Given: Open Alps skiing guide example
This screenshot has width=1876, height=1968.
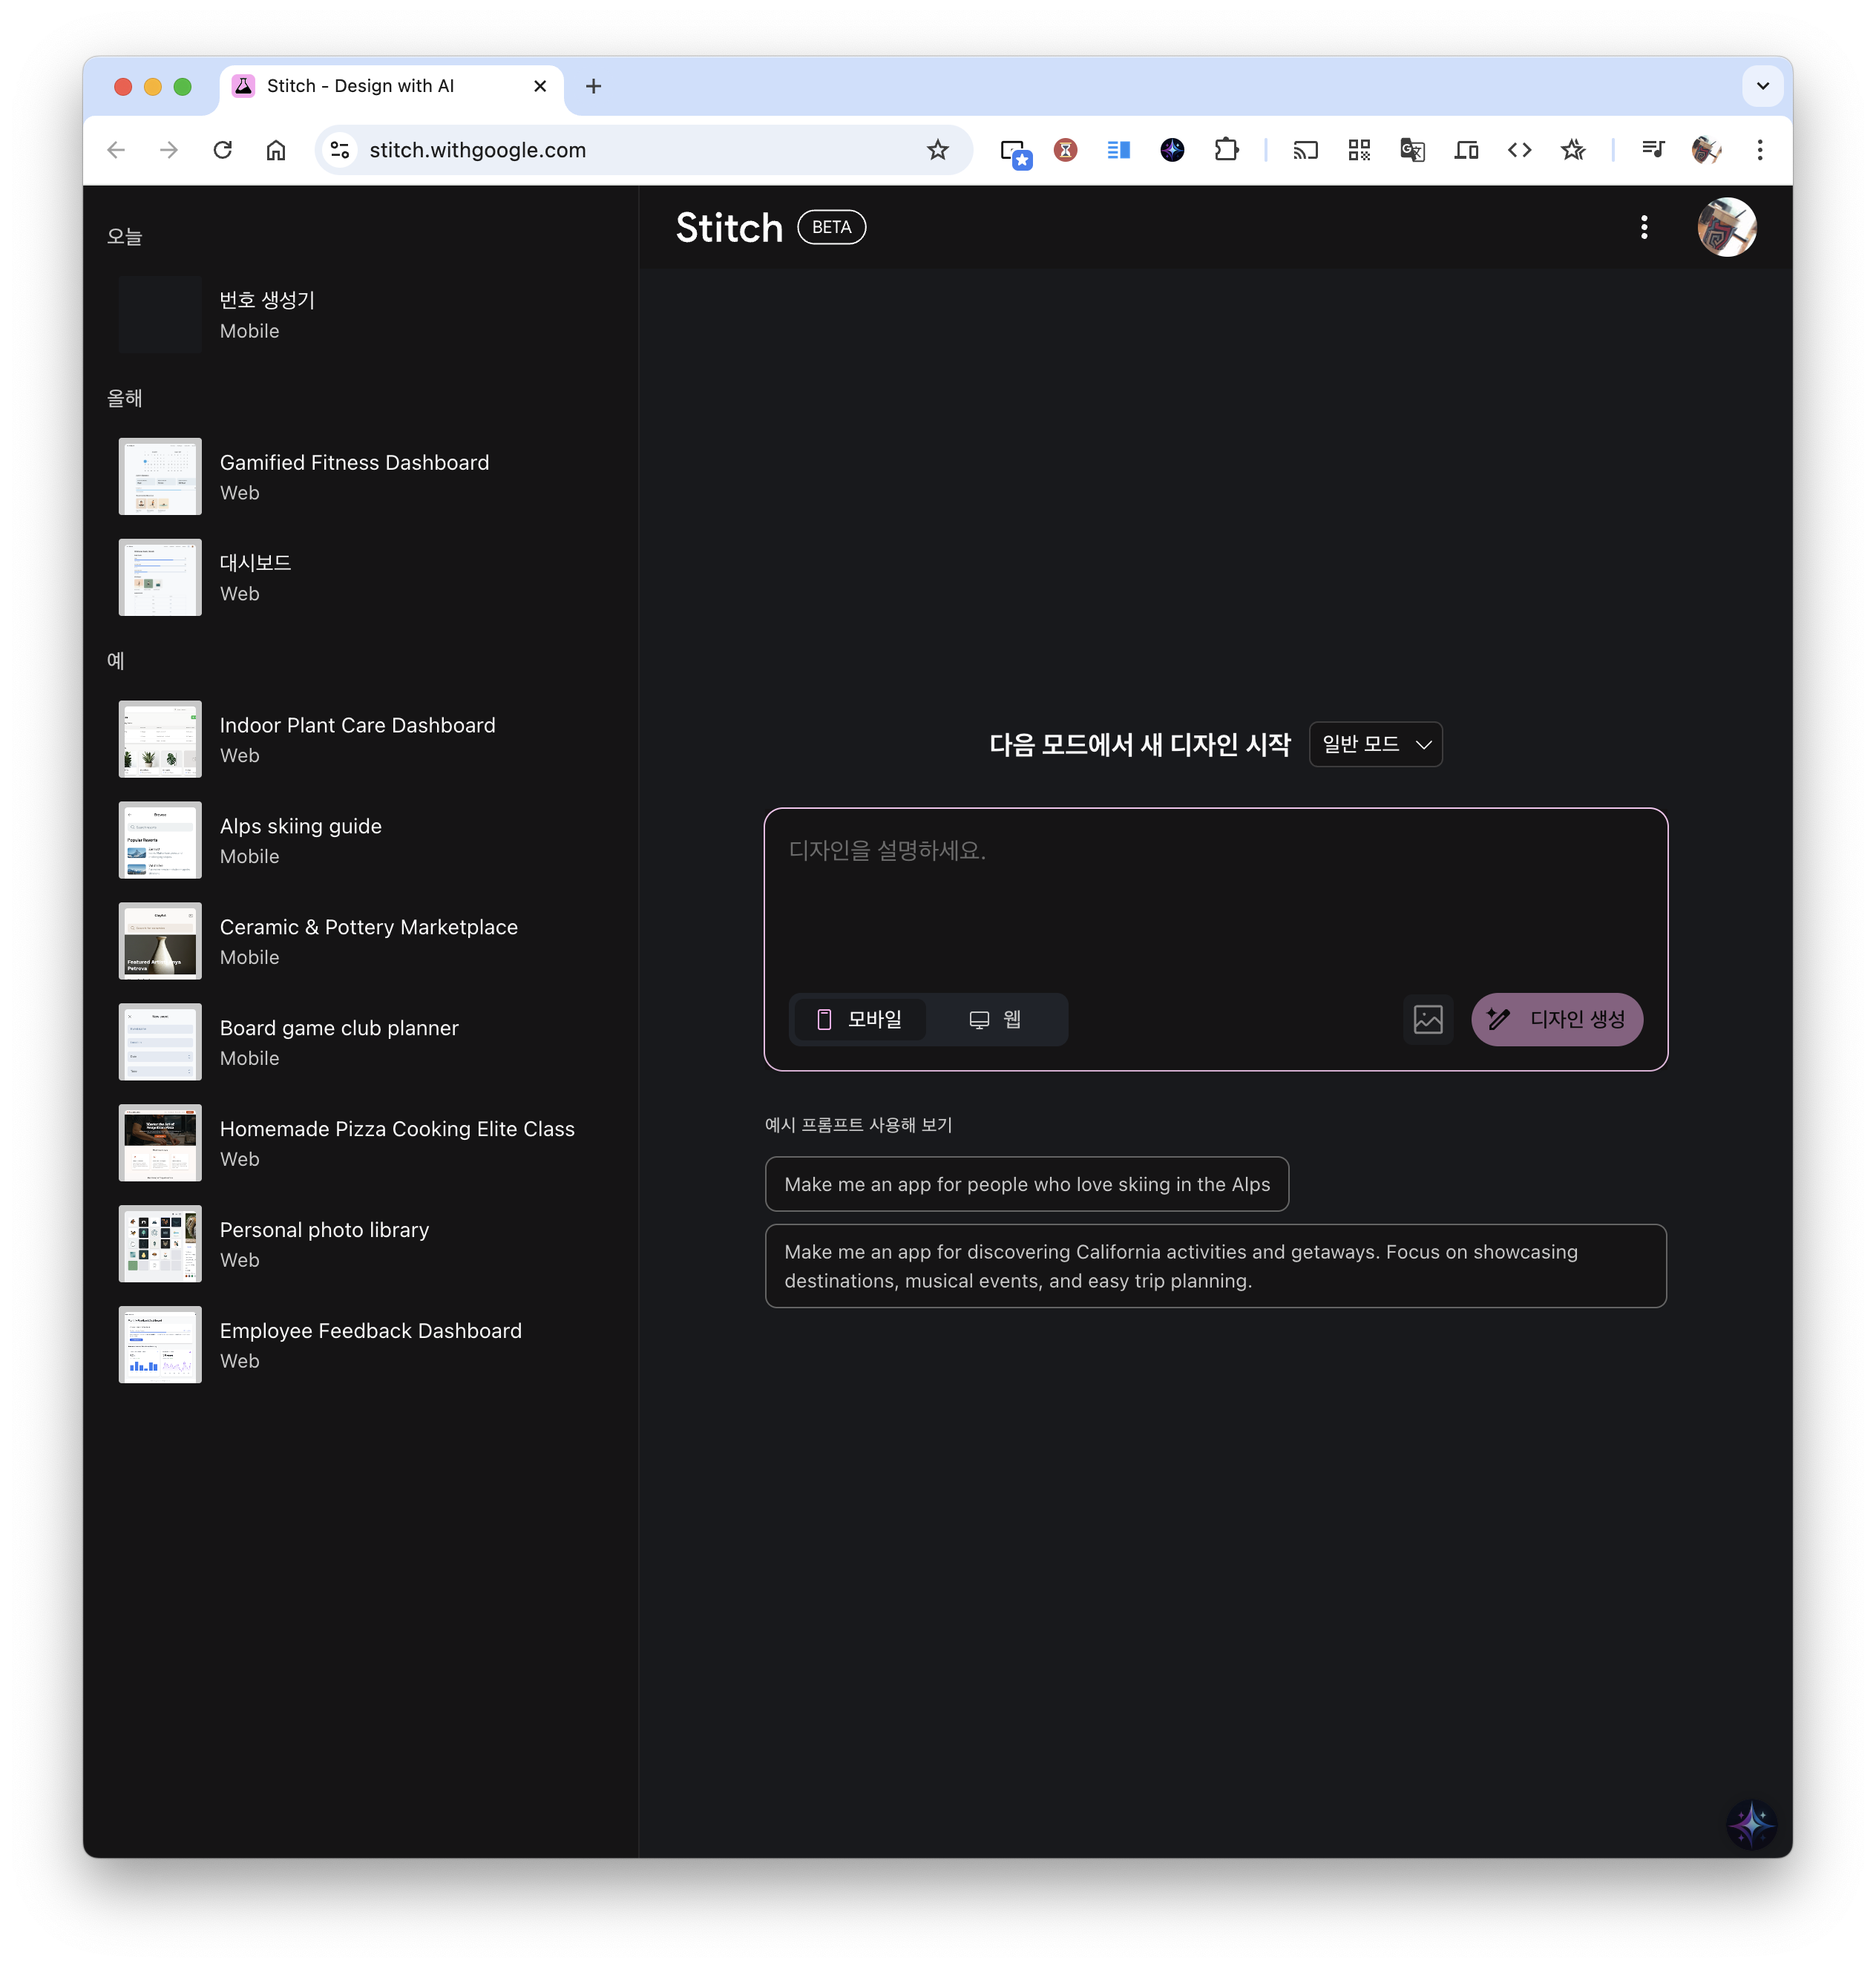Looking at the screenshot, I should [360, 841].
